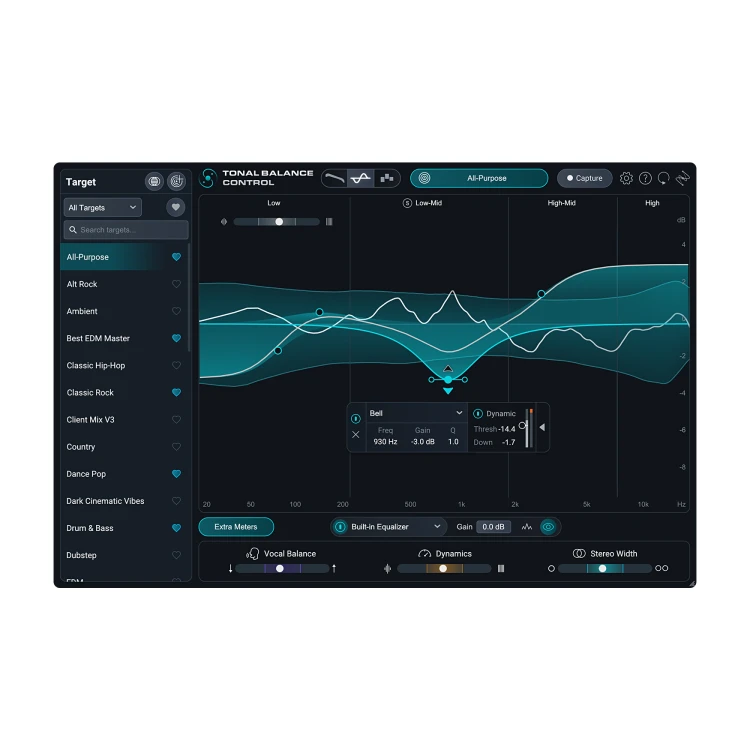This screenshot has height=750, width=750.
Task: Switch to the broad curve view
Action: [x=334, y=178]
